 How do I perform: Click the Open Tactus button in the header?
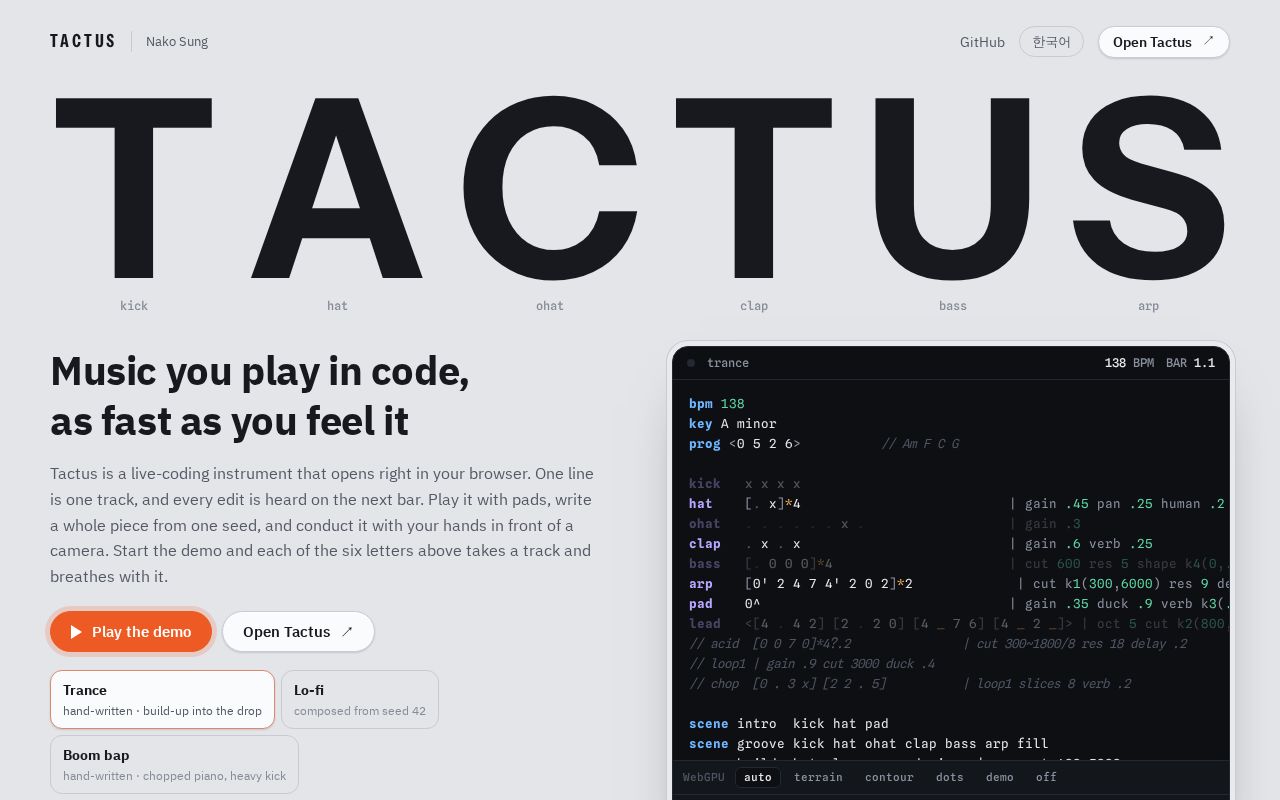pyautogui.click(x=1163, y=42)
